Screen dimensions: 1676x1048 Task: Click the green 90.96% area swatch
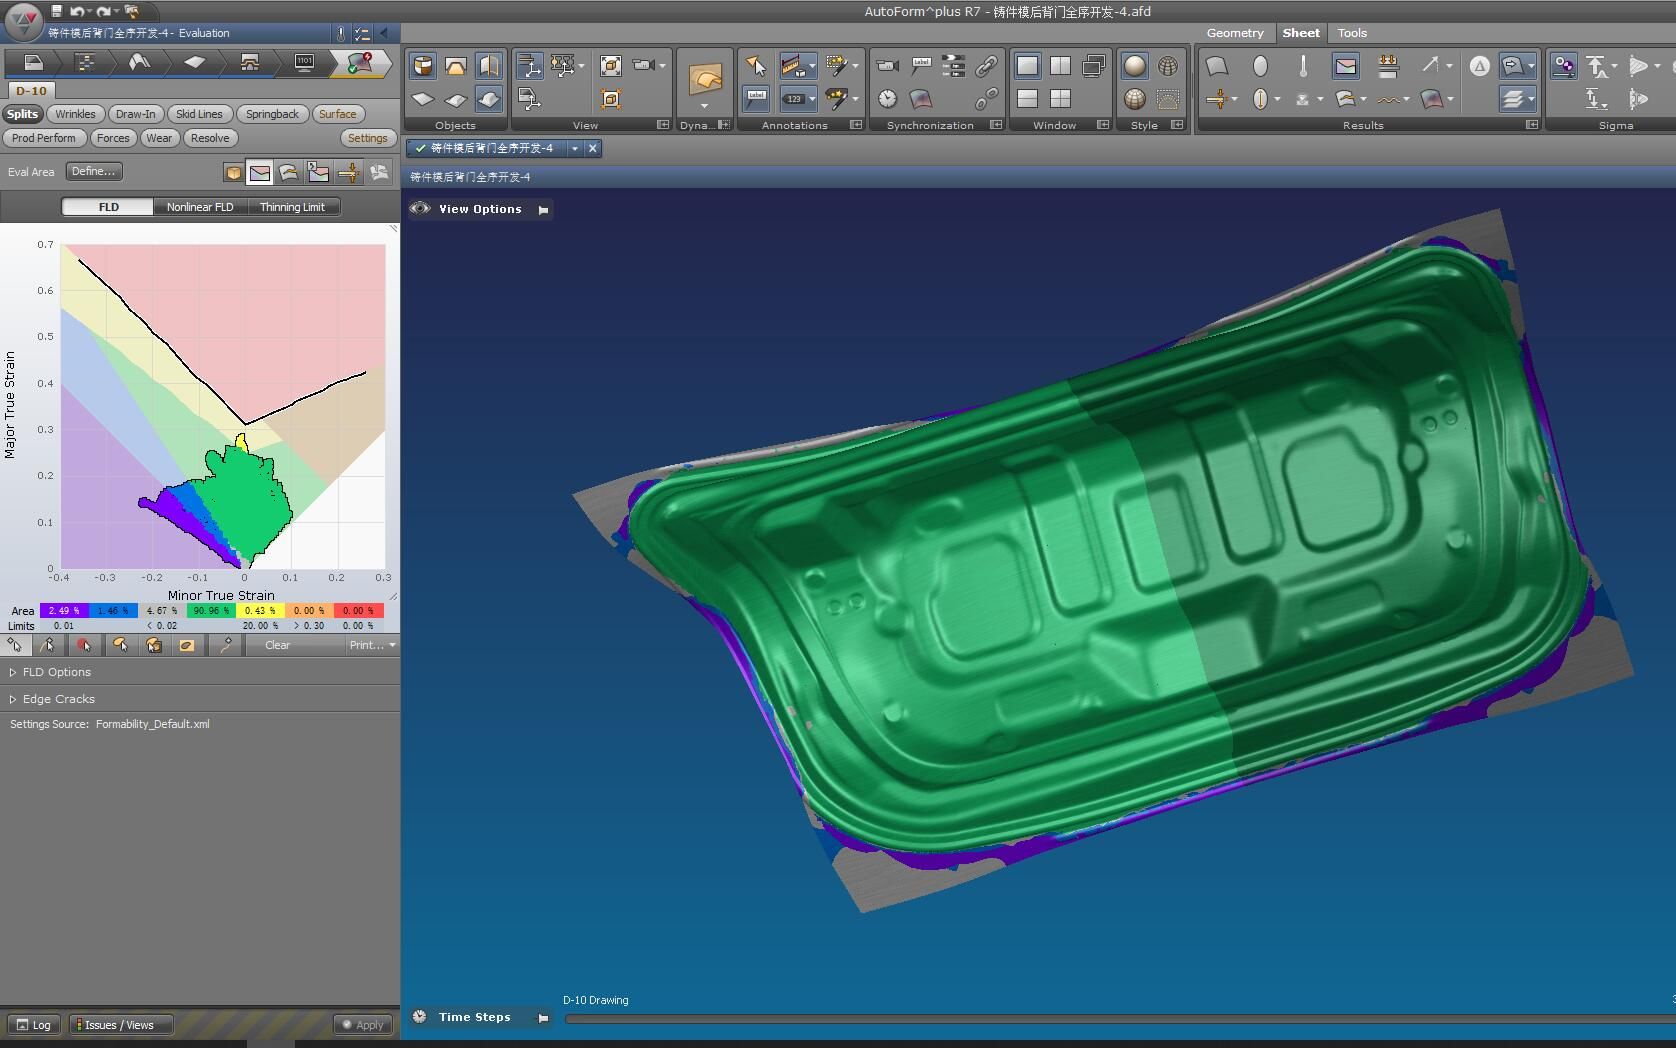(211, 610)
